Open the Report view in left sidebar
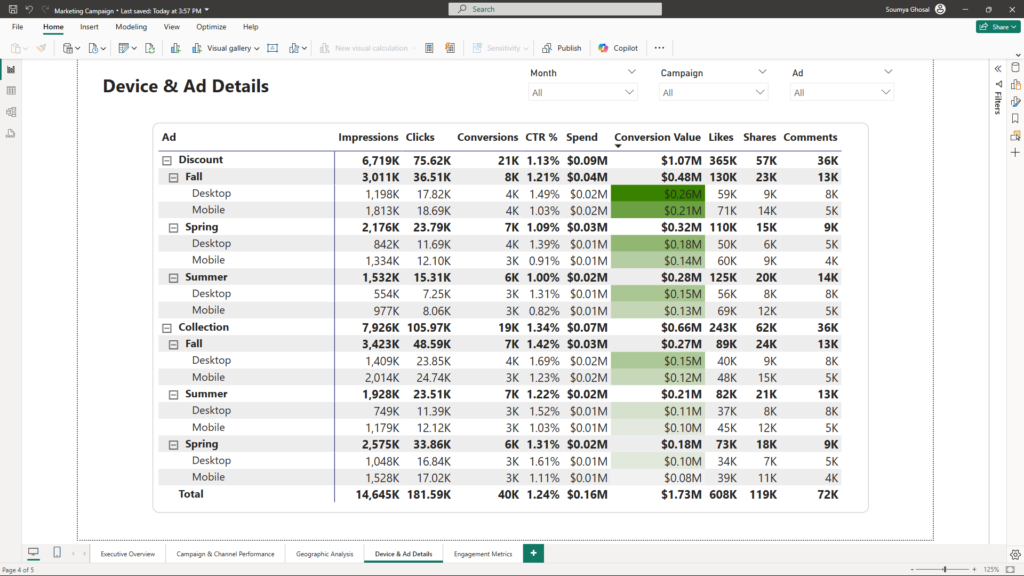 click(x=11, y=69)
